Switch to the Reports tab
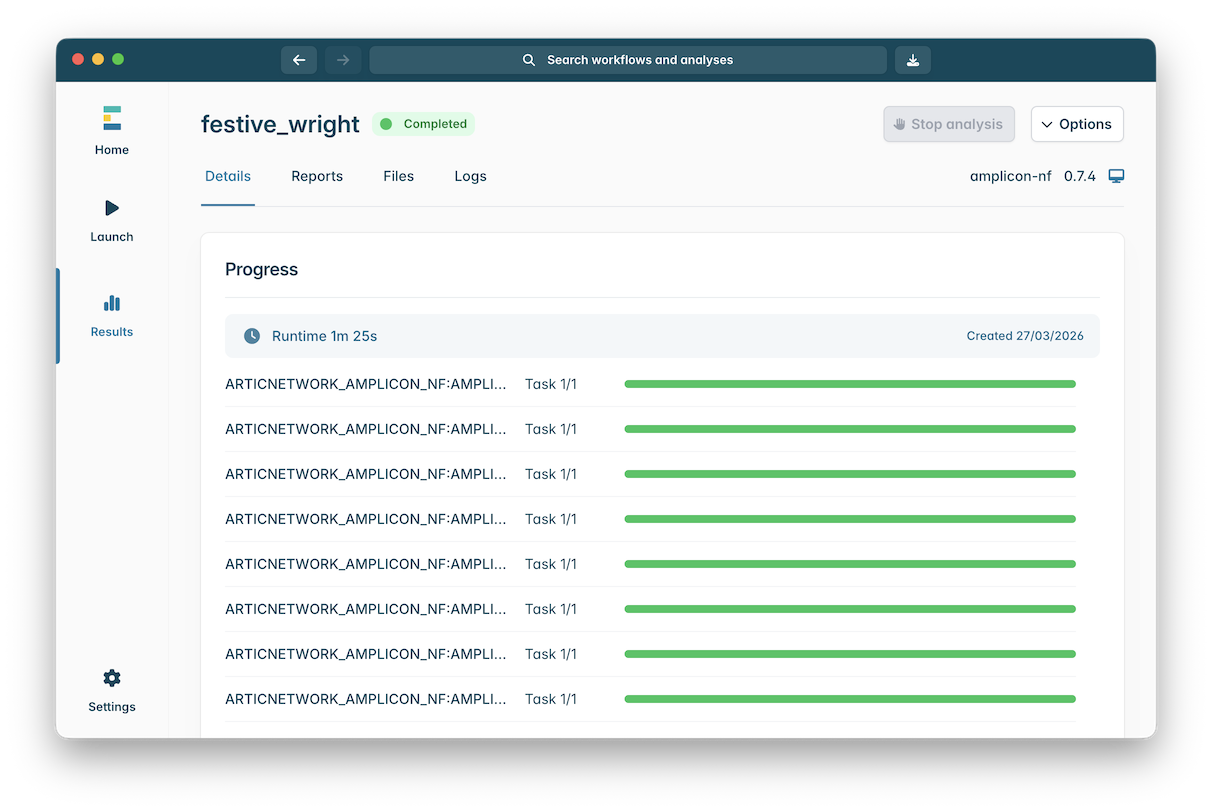Image resolution: width=1212 pixels, height=812 pixels. [x=317, y=176]
